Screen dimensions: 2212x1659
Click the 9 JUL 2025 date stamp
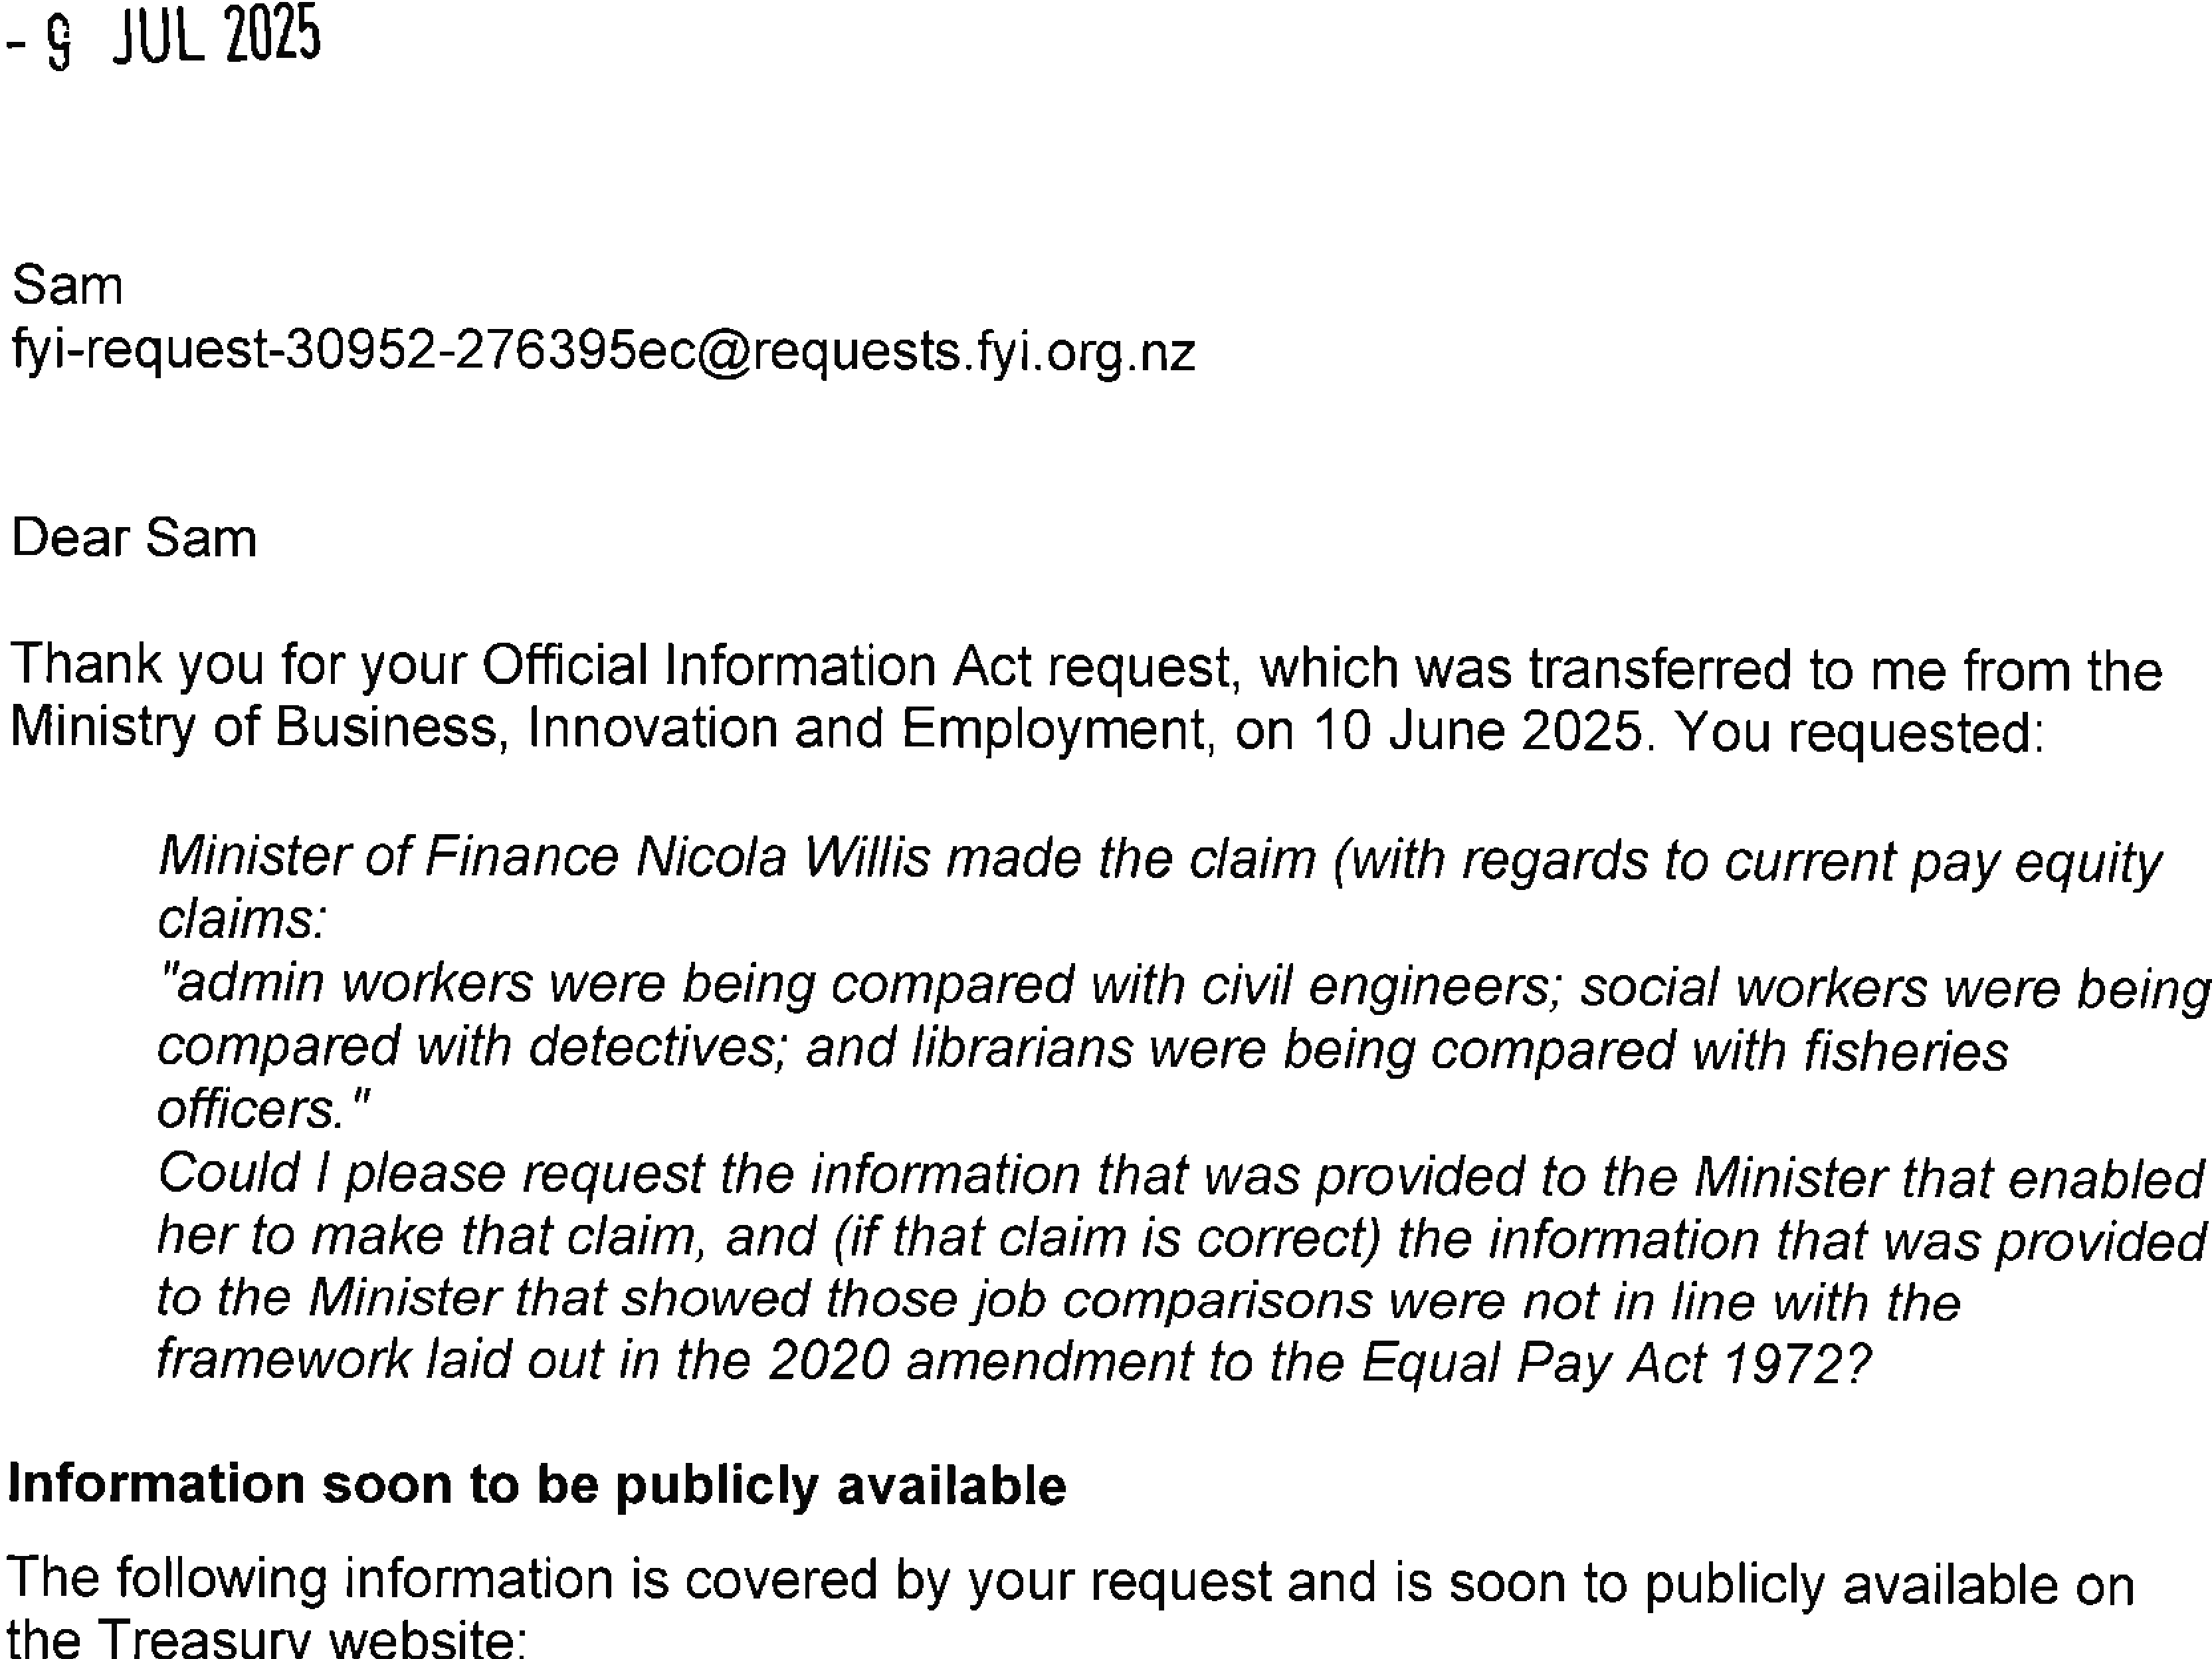(x=164, y=36)
